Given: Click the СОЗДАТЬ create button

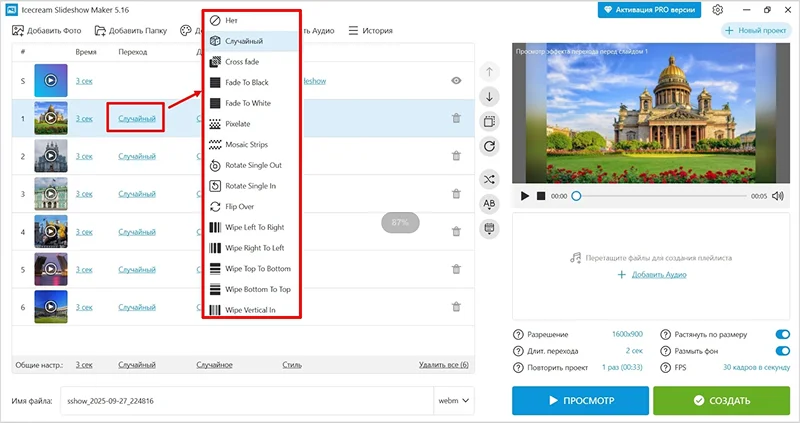Looking at the screenshot, I should coord(721,401).
